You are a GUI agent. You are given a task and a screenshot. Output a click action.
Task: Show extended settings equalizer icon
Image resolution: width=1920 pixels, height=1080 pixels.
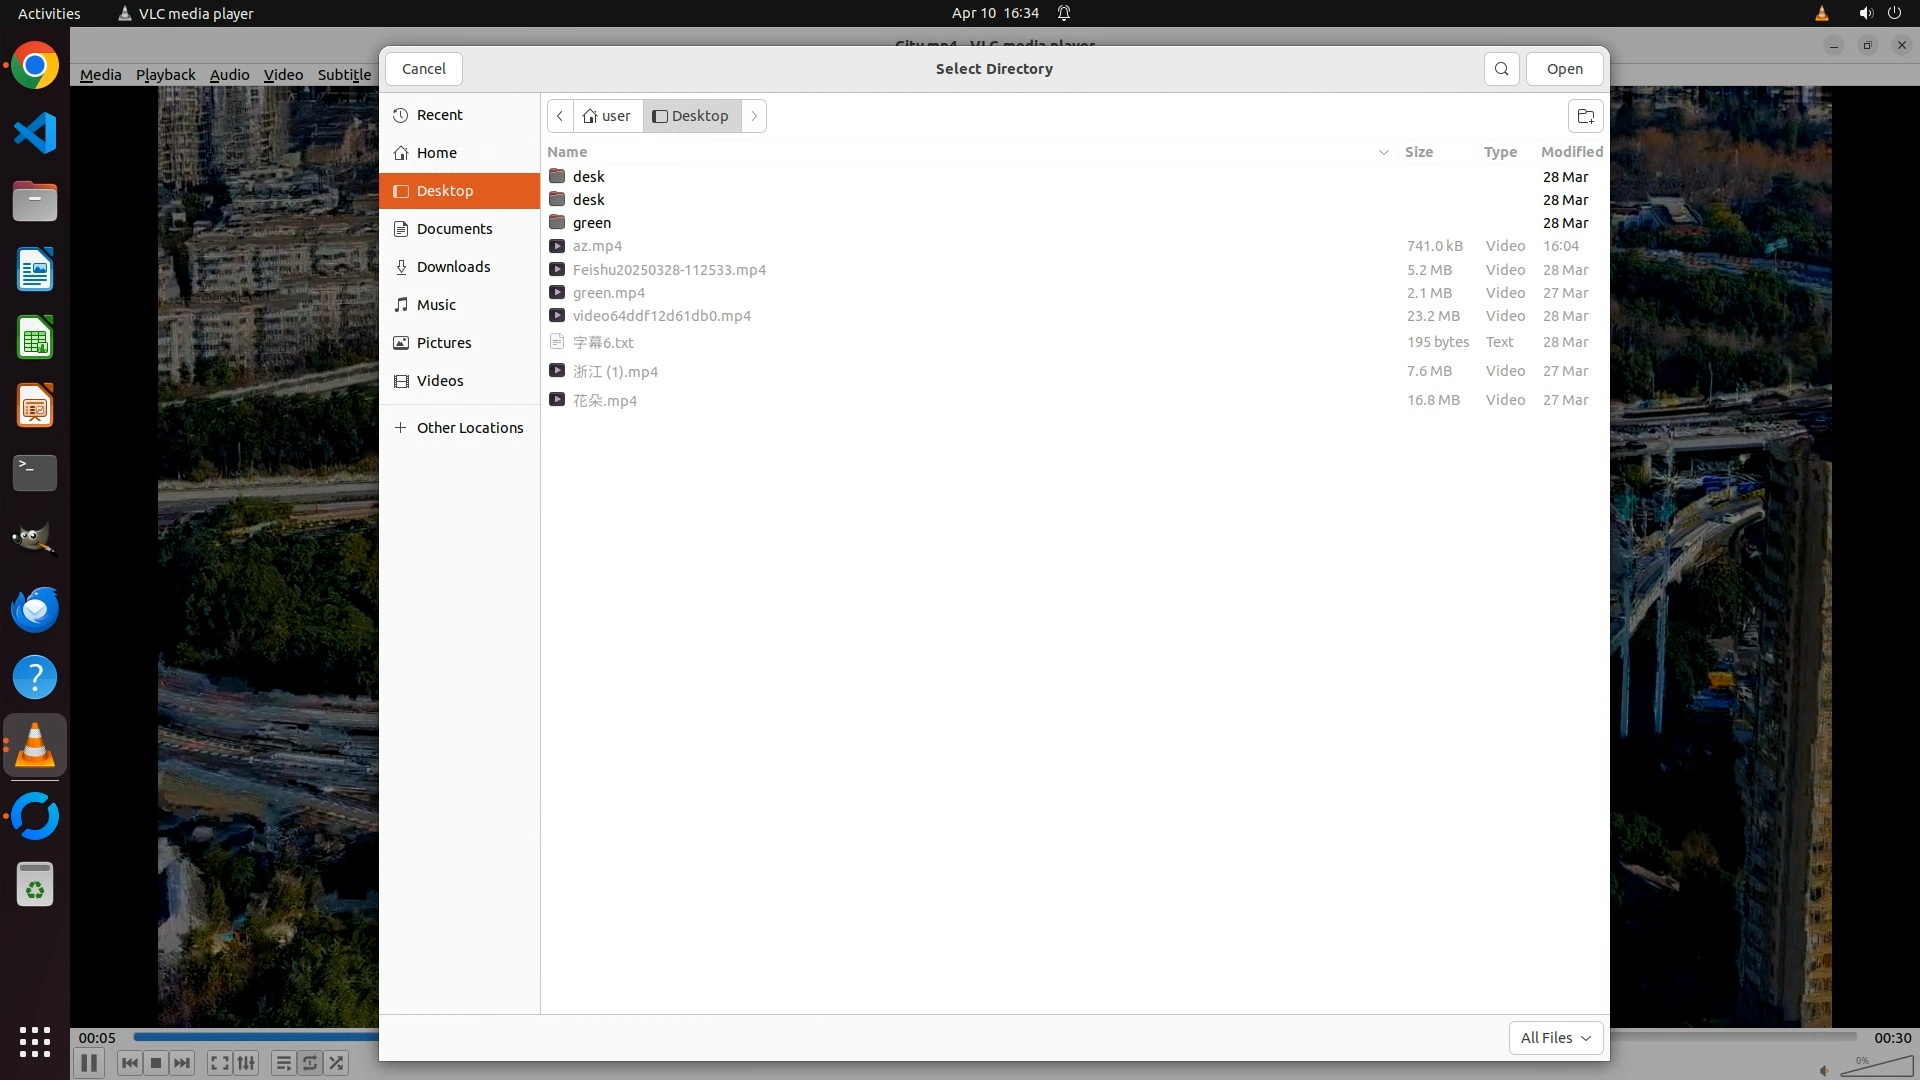(246, 1063)
